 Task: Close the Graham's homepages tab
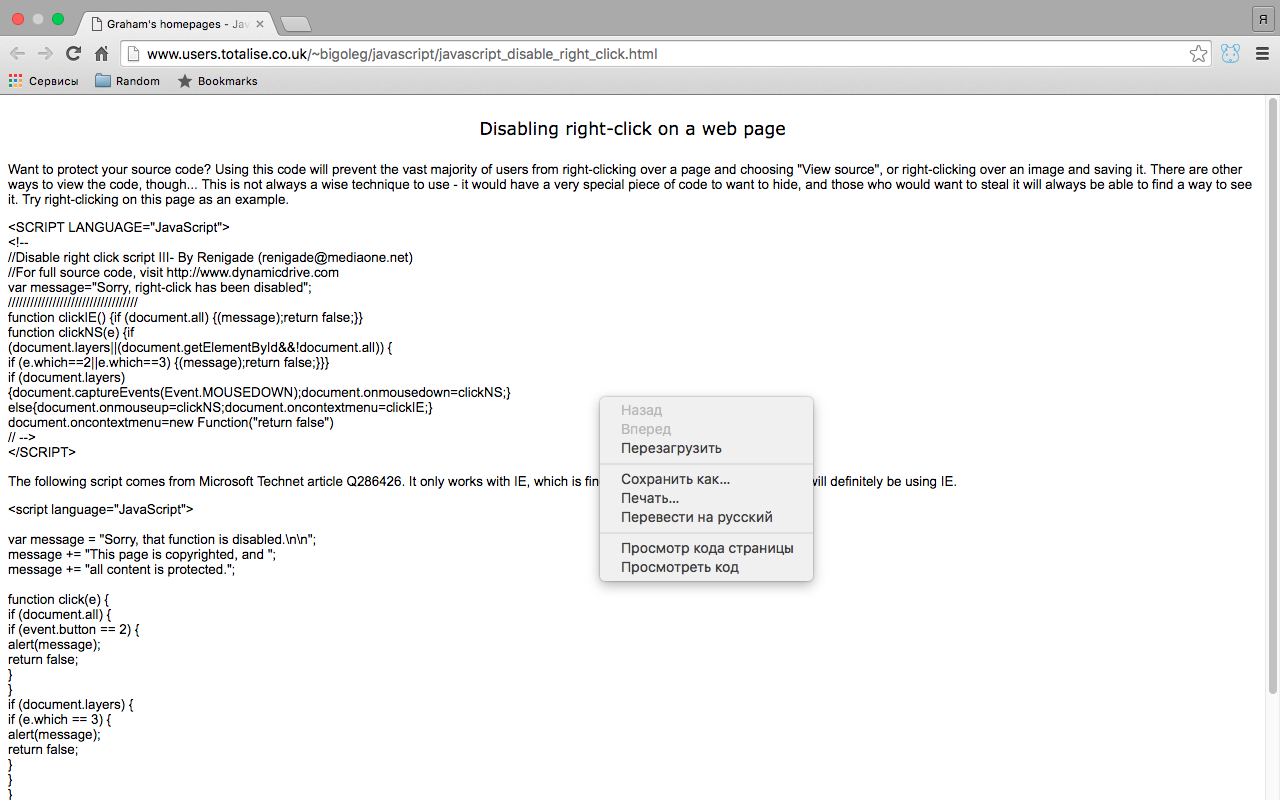point(260,22)
